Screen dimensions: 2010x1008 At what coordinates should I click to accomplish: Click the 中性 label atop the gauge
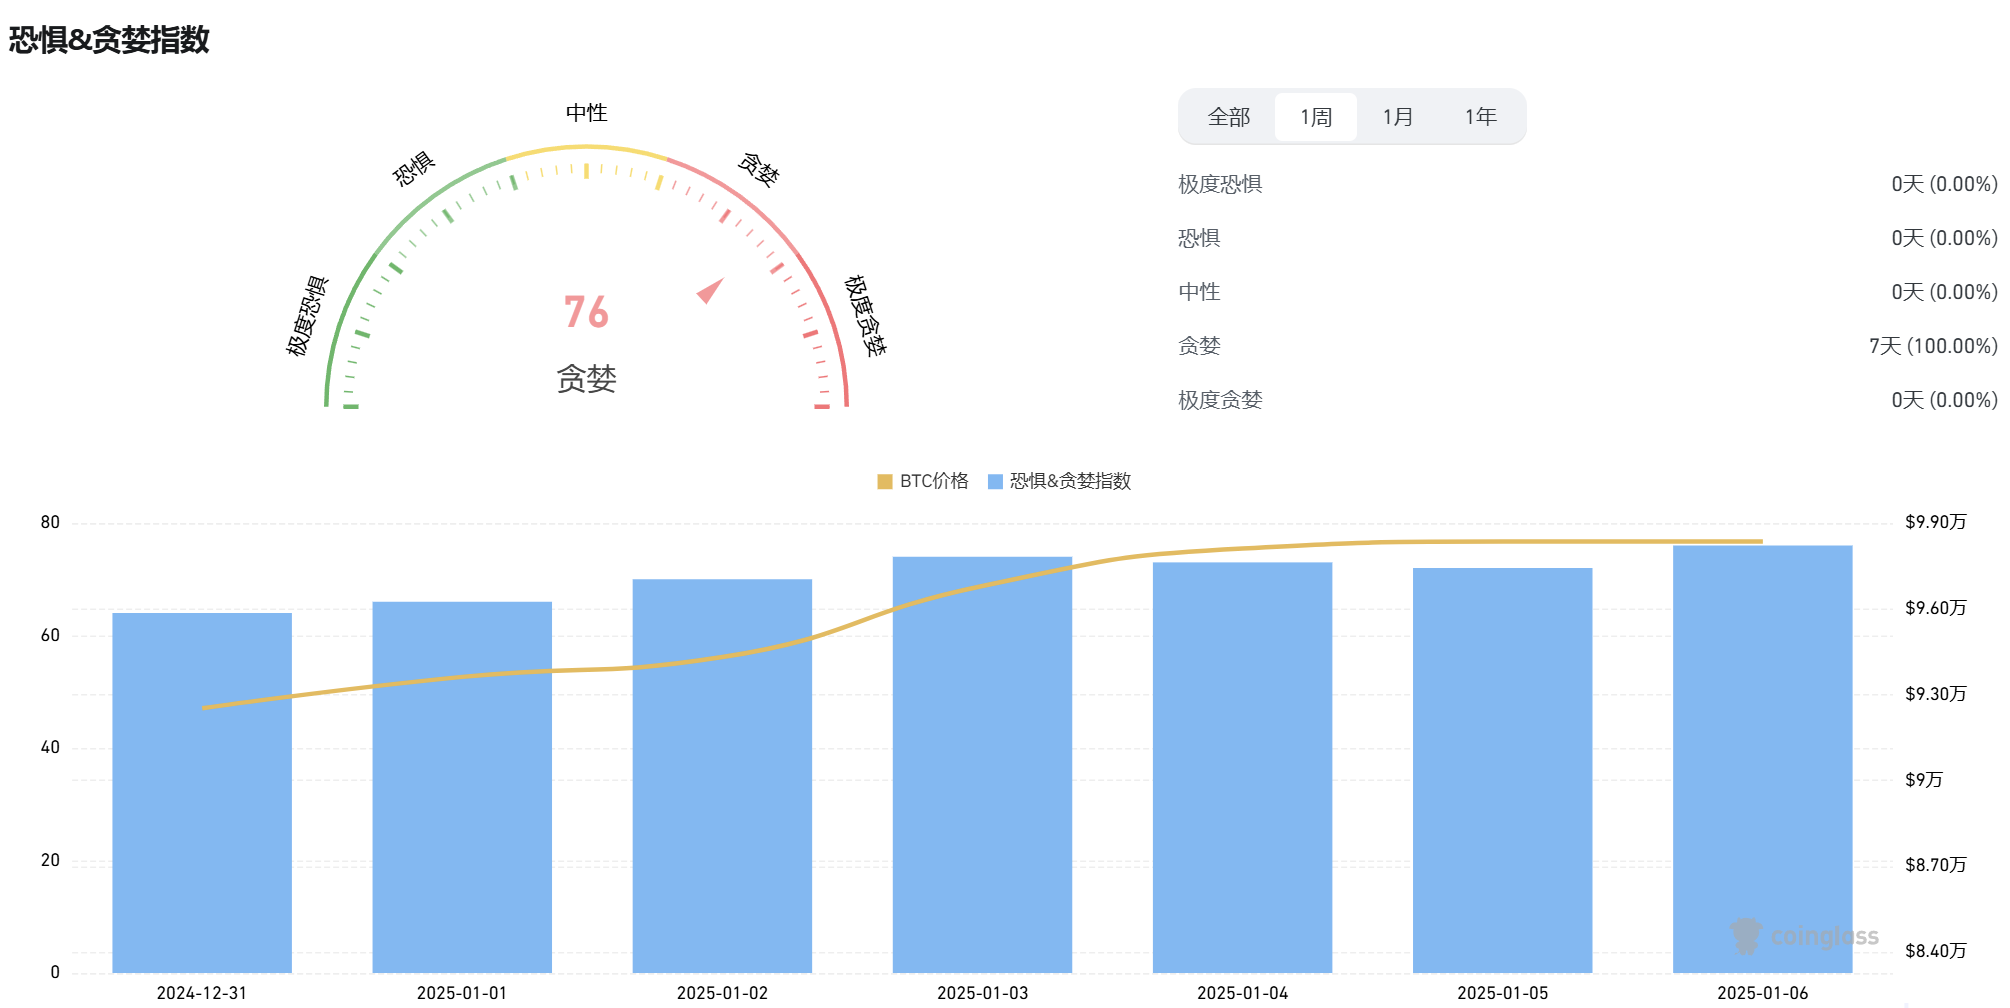point(586,113)
